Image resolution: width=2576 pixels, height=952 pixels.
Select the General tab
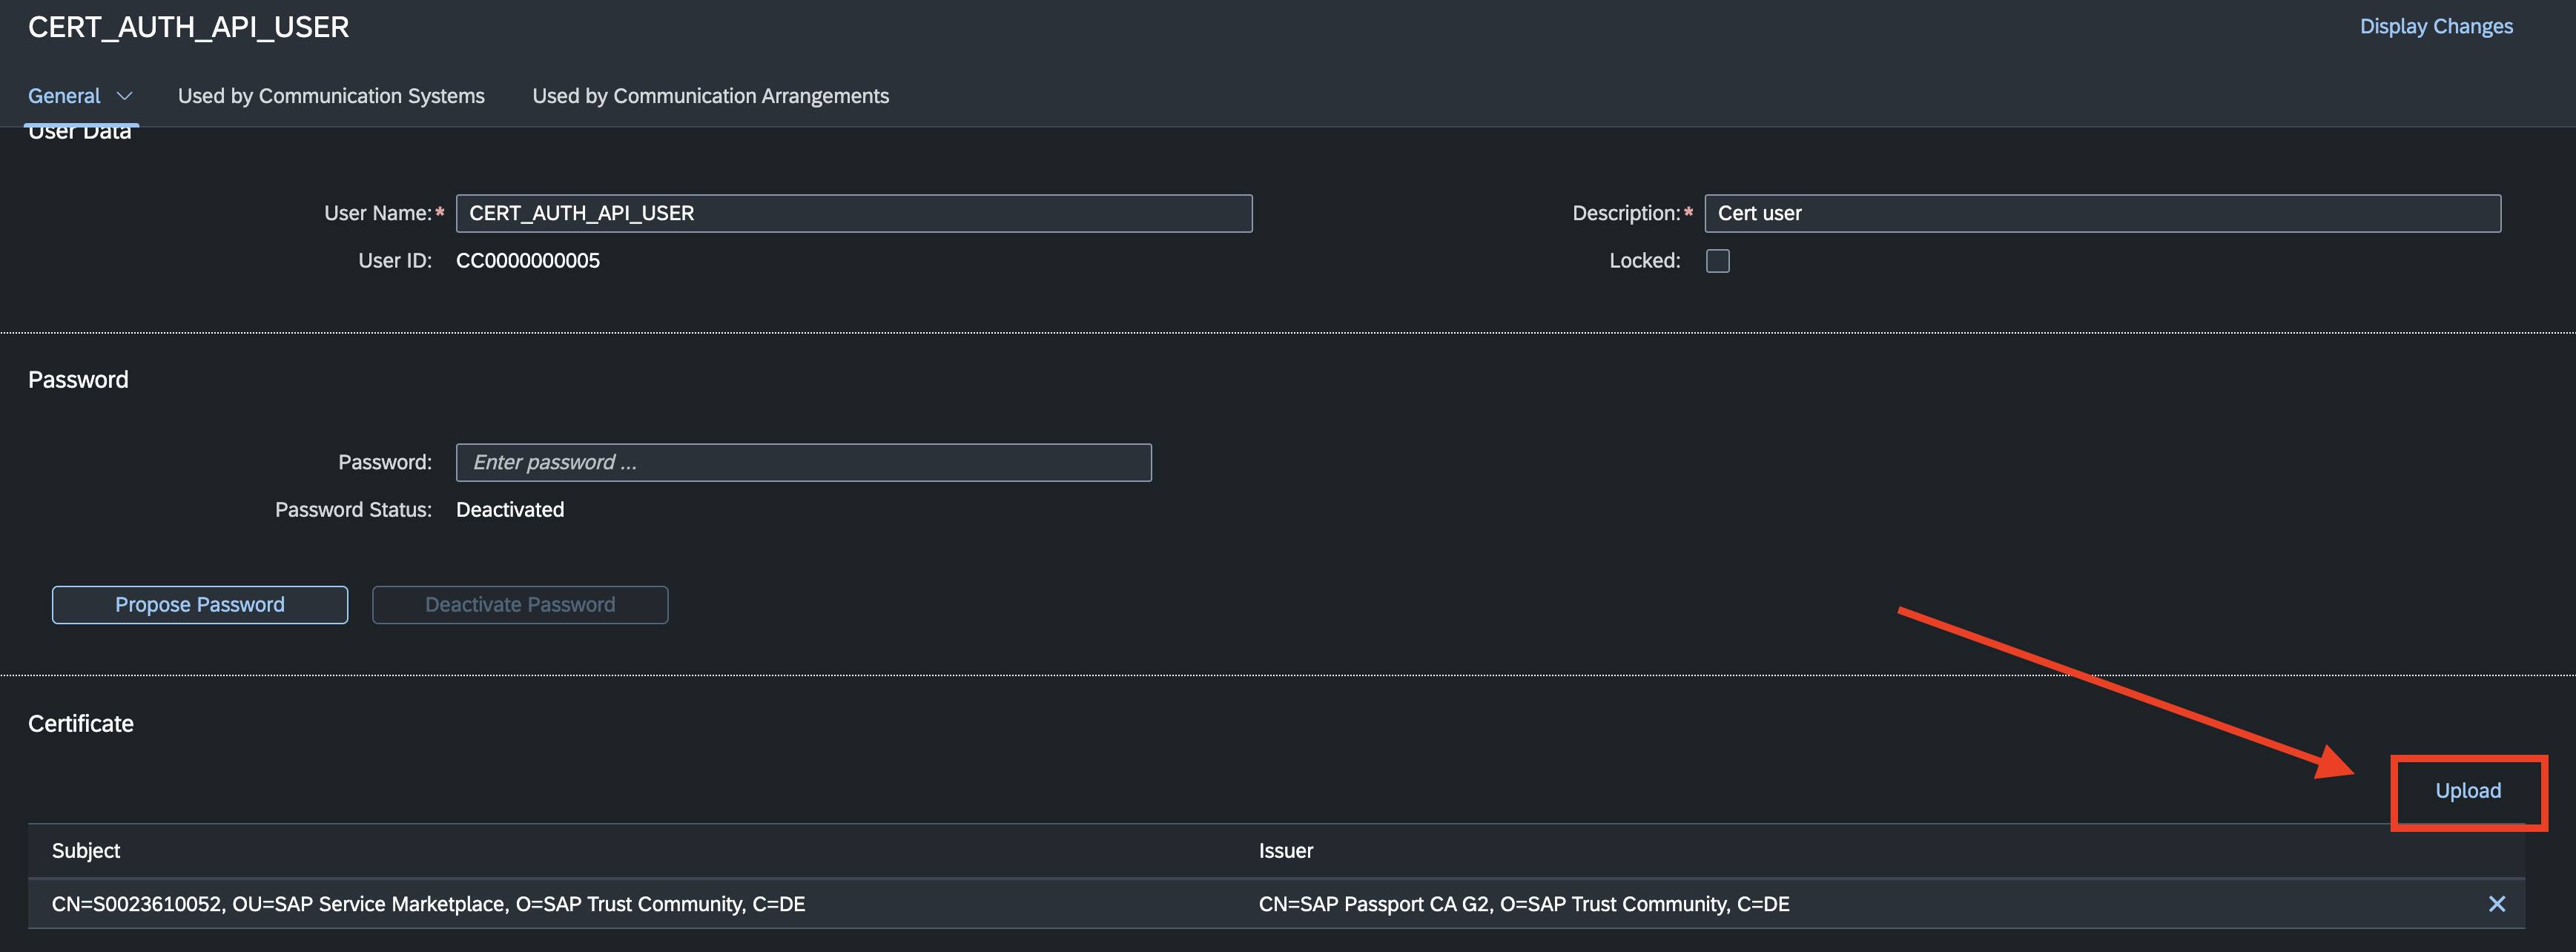click(x=64, y=96)
